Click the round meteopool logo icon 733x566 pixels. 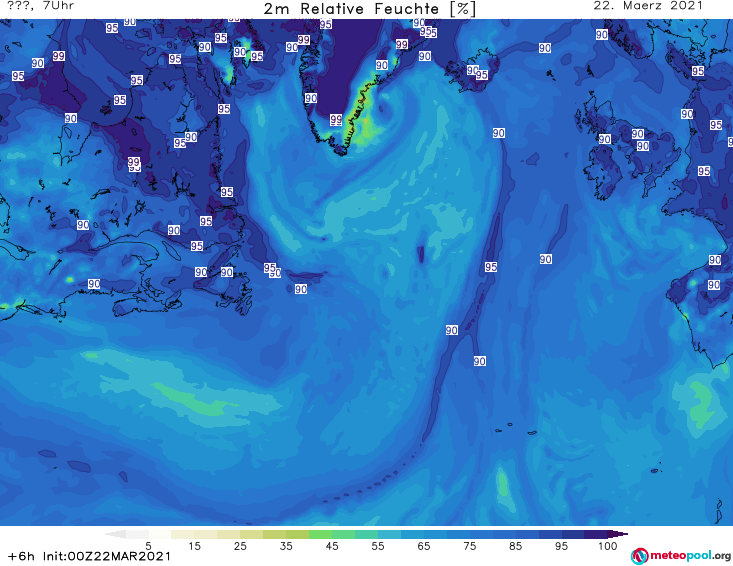click(640, 556)
